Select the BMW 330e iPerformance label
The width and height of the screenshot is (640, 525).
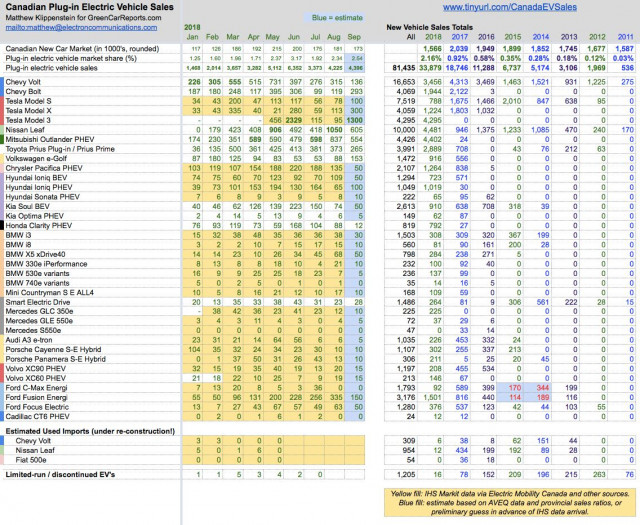click(x=46, y=264)
